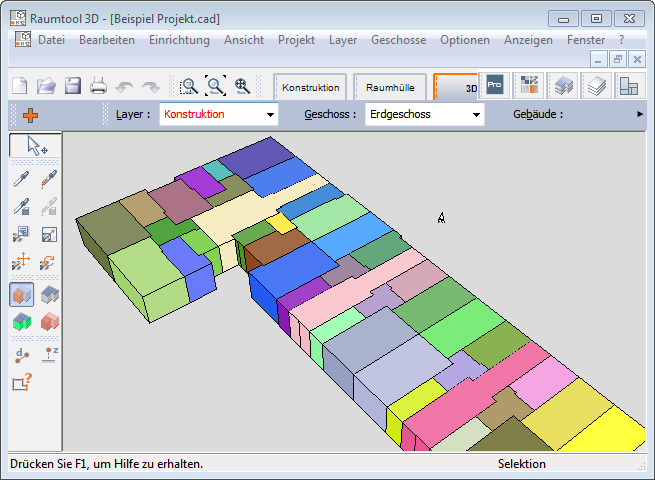
Task: Open the Geschoss dropdown showing Erdgeschoss
Action: tap(424, 114)
